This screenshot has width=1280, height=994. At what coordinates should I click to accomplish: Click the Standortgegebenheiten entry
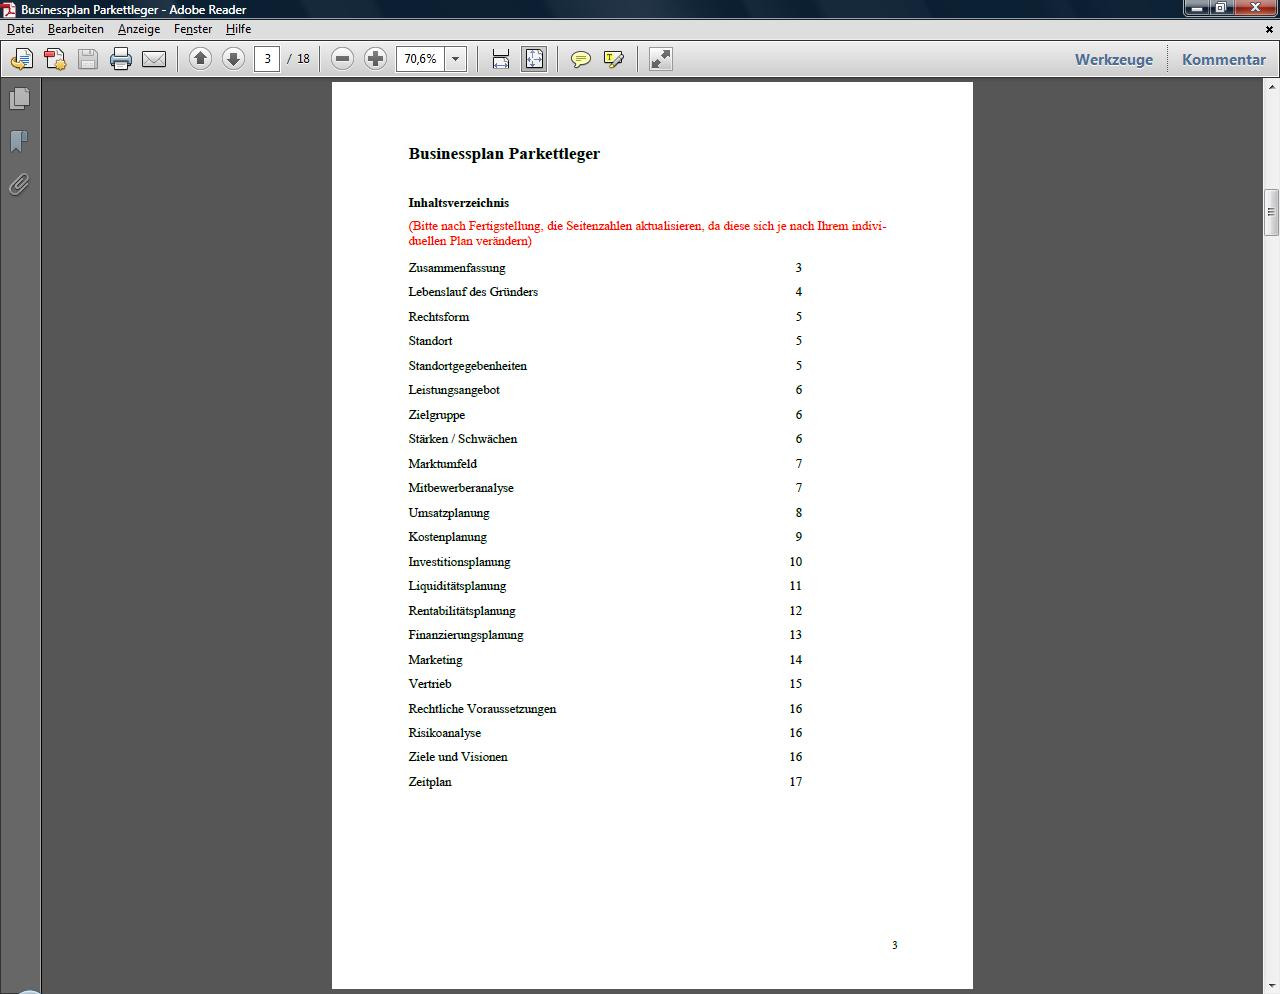coord(467,366)
